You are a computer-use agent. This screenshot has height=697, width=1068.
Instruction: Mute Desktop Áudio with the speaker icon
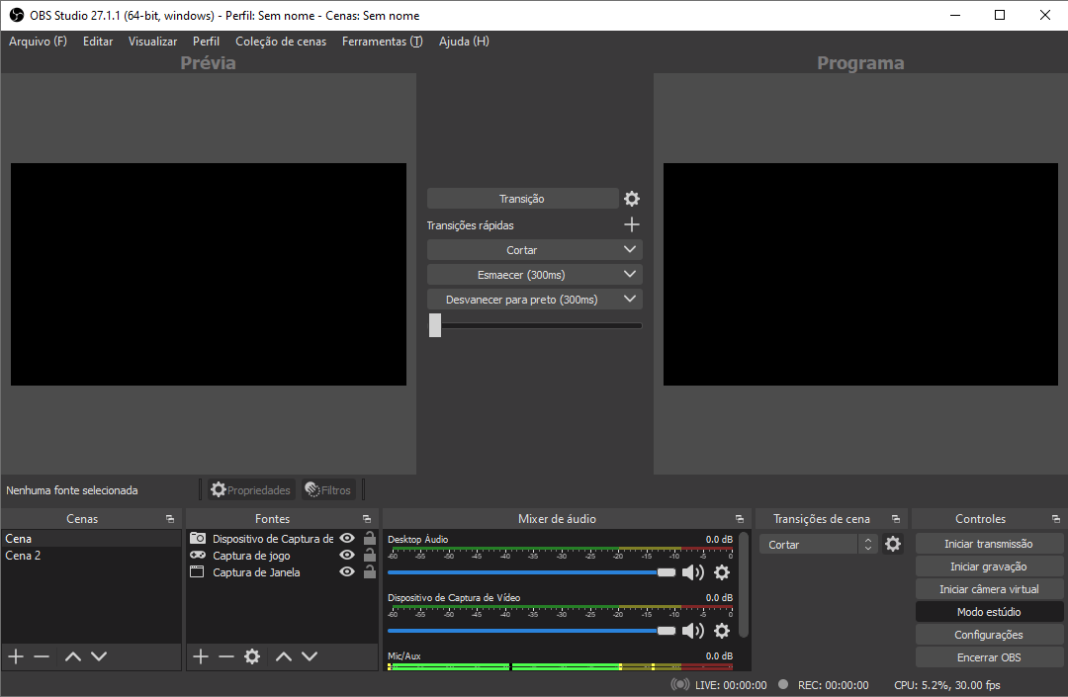click(x=694, y=572)
